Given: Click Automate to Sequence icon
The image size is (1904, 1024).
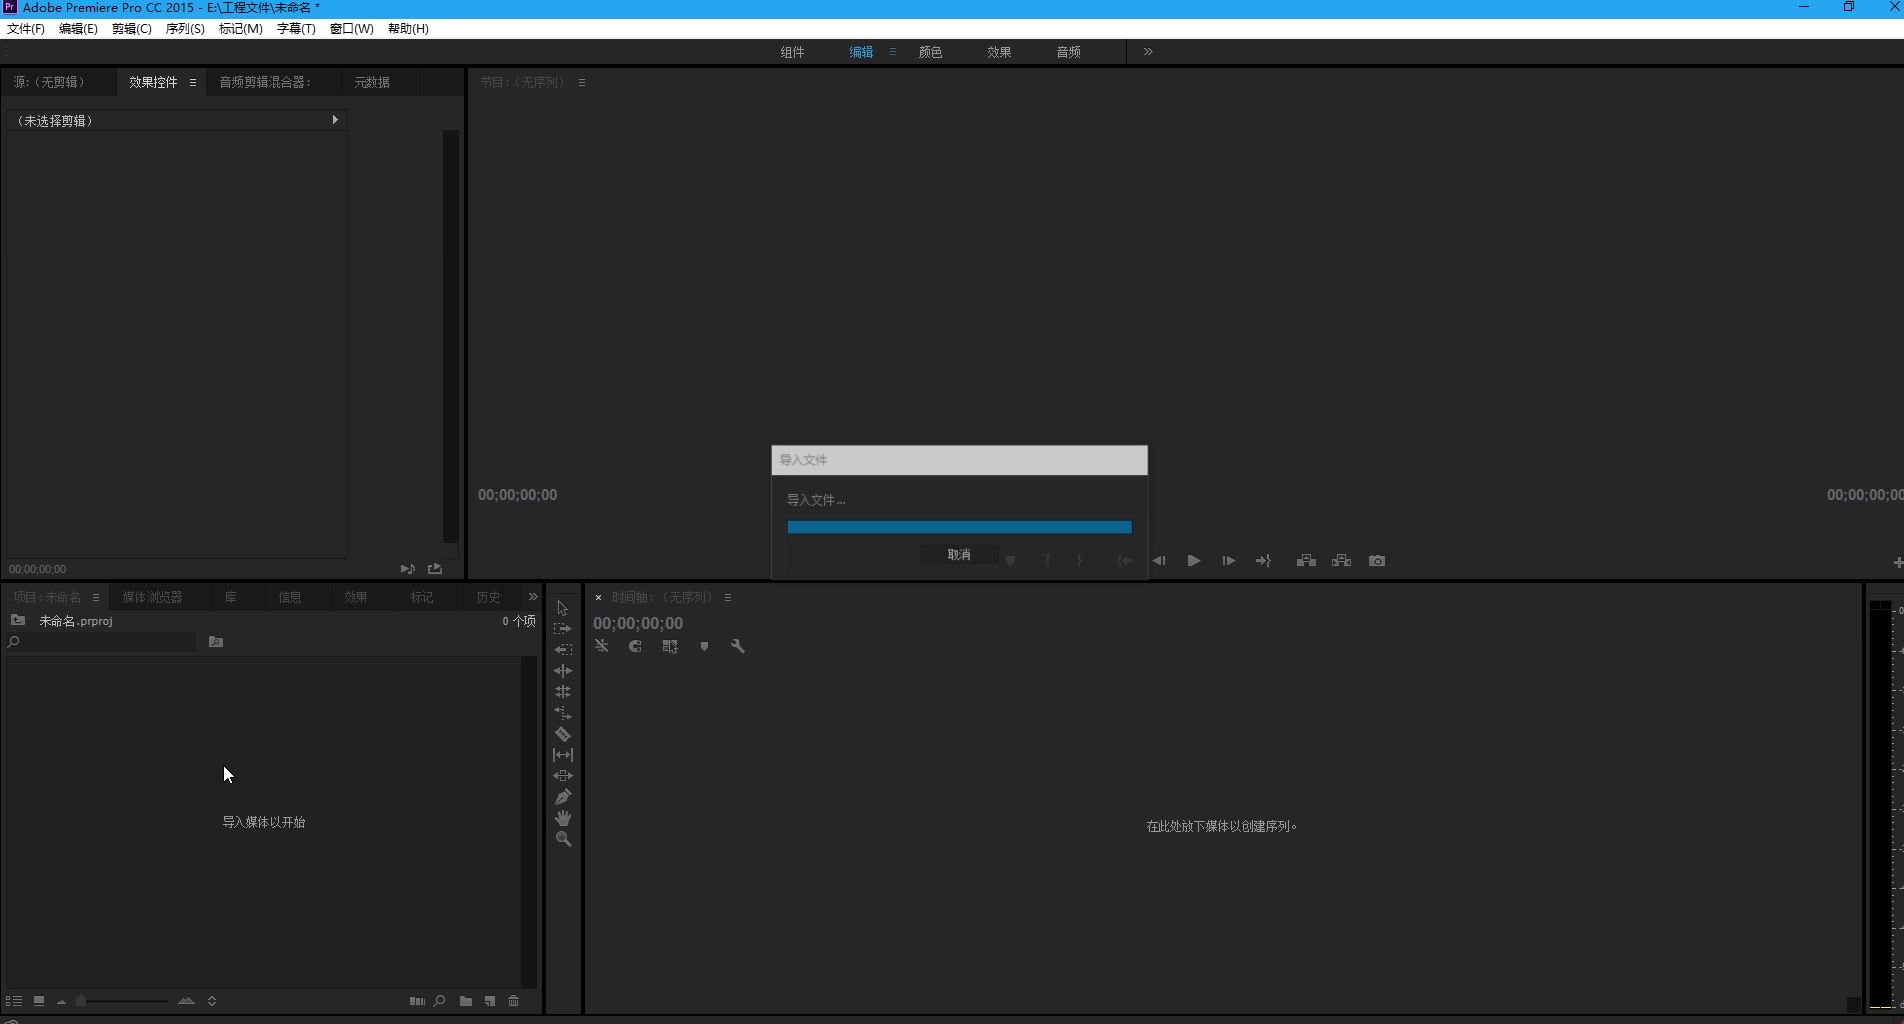Looking at the screenshot, I should [x=417, y=1001].
